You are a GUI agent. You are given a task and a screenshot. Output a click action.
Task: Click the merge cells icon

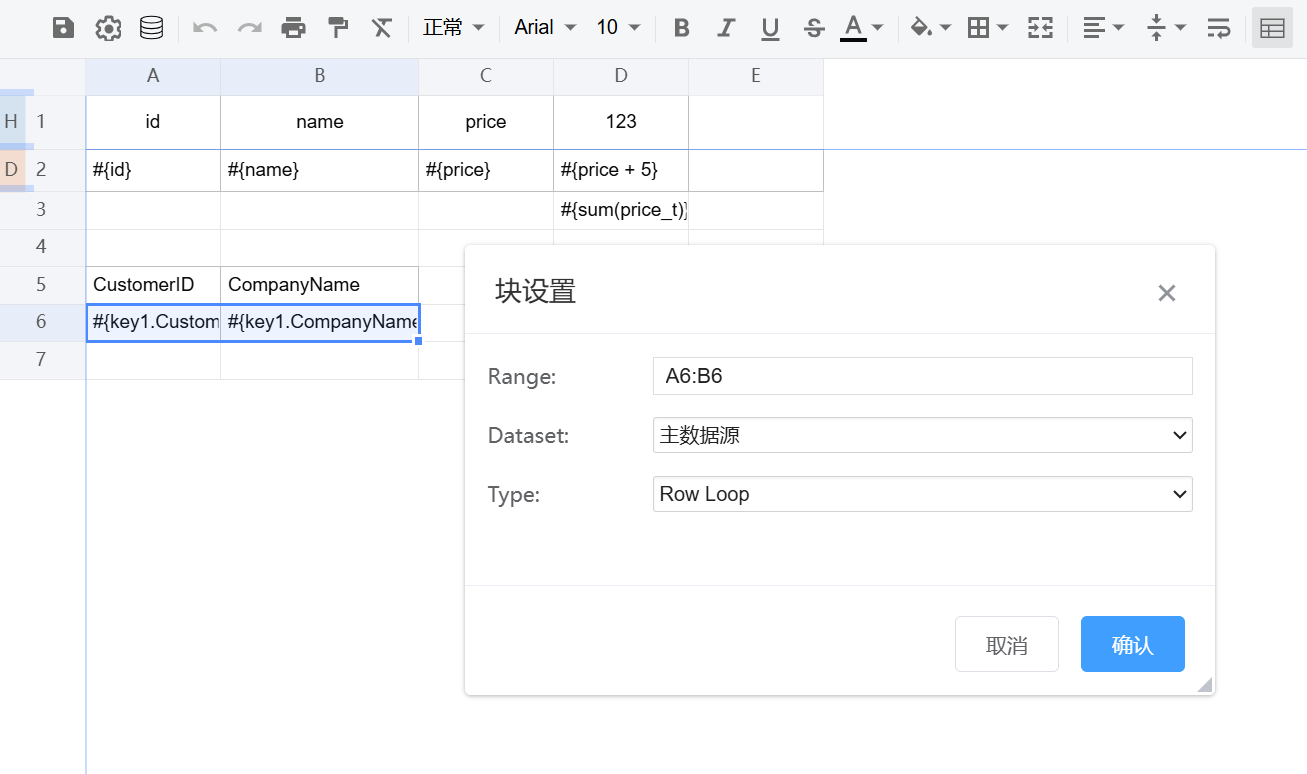[1040, 28]
